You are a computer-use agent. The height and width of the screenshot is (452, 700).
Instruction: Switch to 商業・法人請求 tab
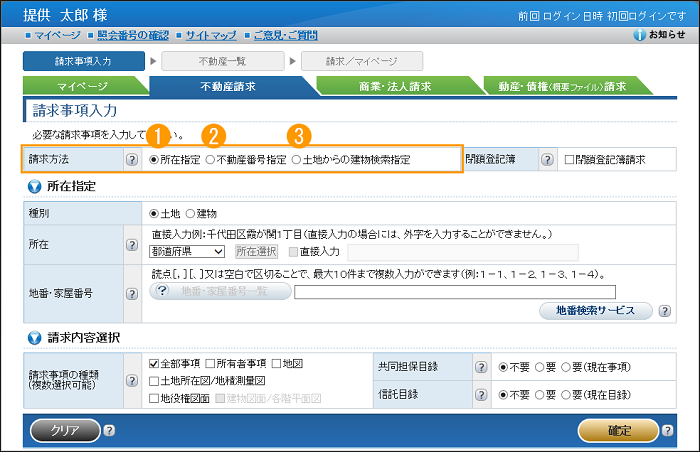(x=396, y=86)
